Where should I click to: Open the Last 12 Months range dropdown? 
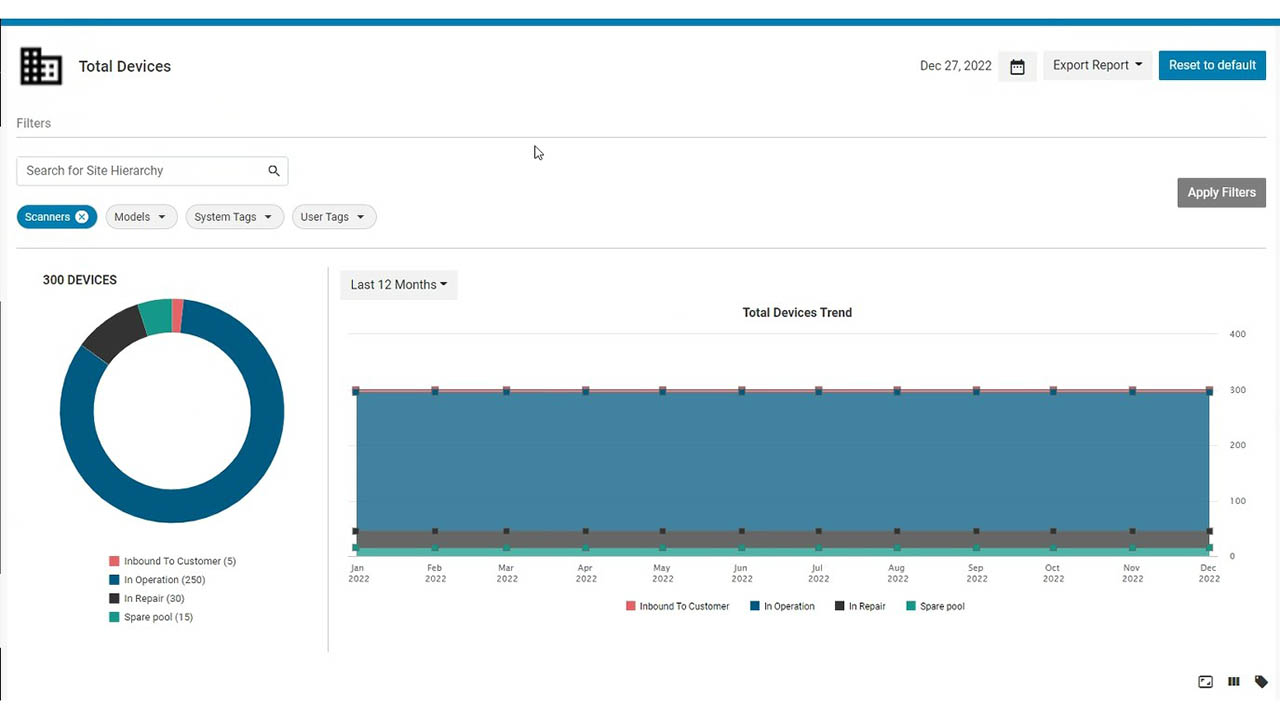click(x=399, y=285)
